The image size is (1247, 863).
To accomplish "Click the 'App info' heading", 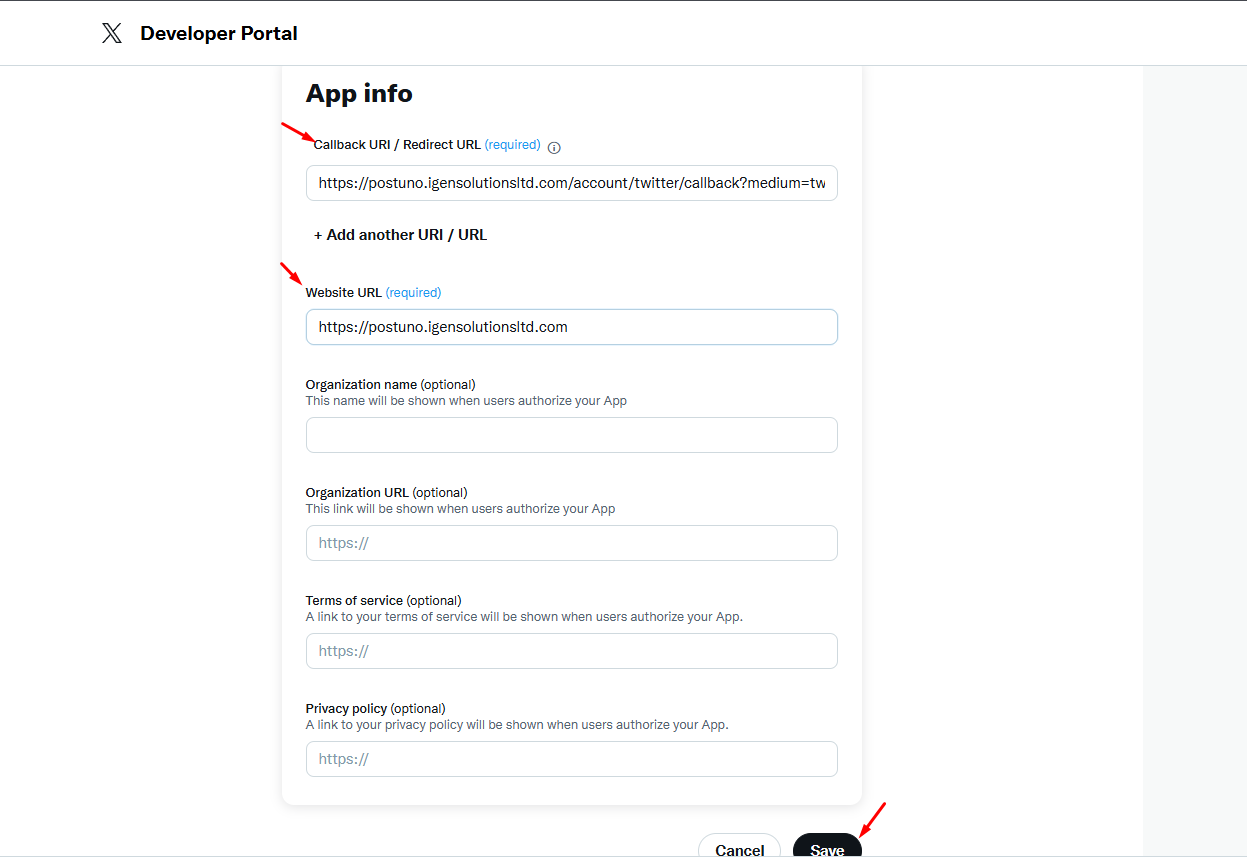I will click(359, 93).
